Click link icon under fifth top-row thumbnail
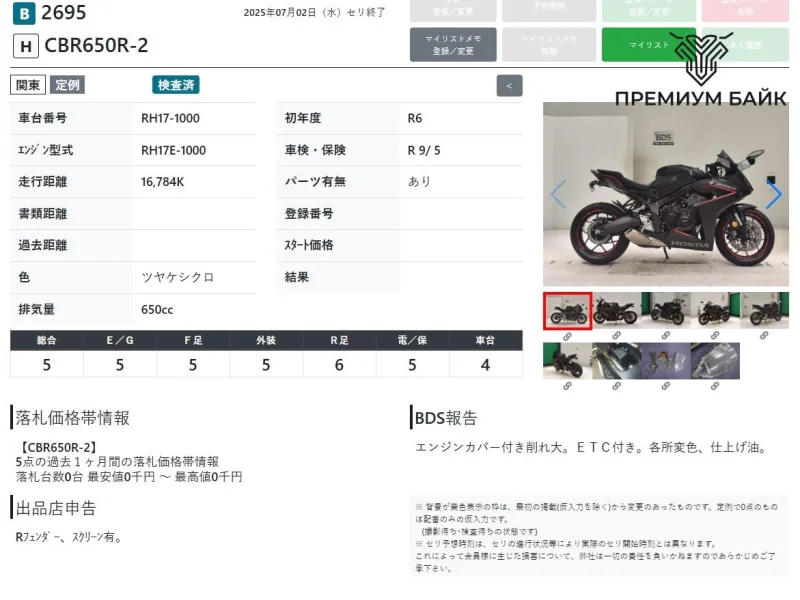Image resolution: width=800 pixels, height=600 pixels. 763,336
